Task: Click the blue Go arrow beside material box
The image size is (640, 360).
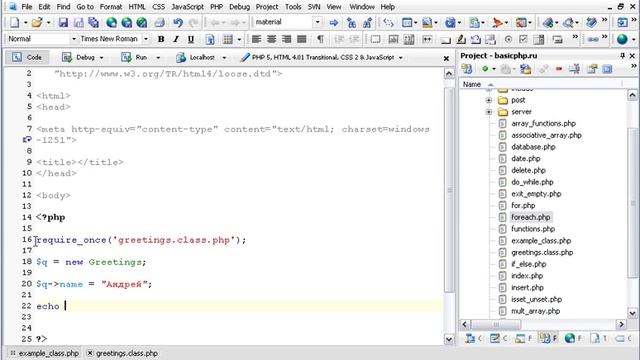Action: pos(334,22)
